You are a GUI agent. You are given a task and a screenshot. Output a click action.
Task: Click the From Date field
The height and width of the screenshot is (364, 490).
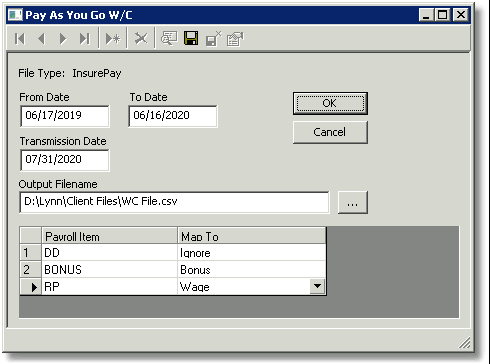pos(65,116)
